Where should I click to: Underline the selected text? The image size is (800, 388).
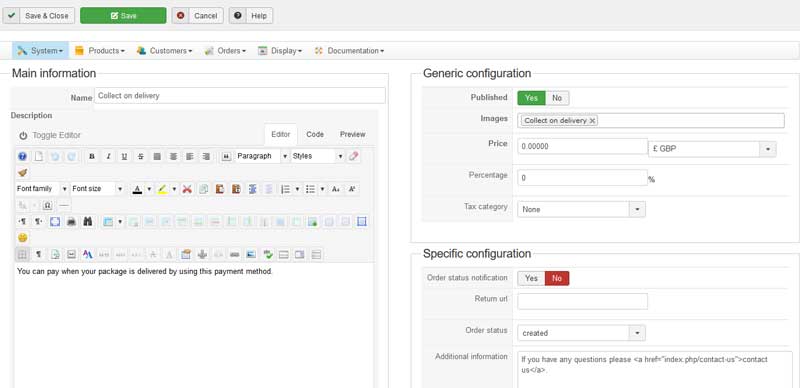click(124, 156)
